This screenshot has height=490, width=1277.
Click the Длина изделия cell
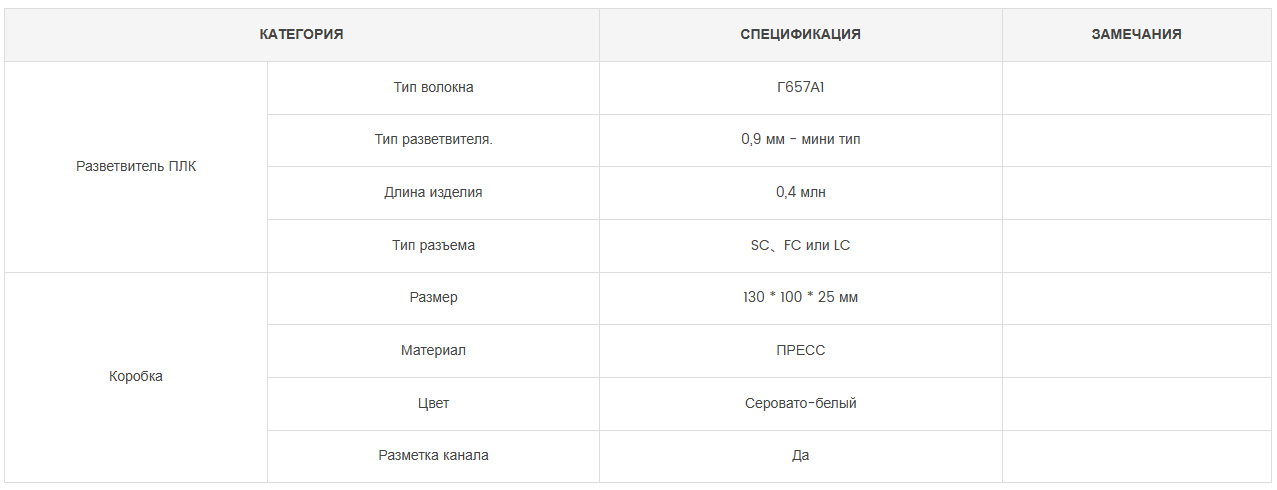click(434, 193)
